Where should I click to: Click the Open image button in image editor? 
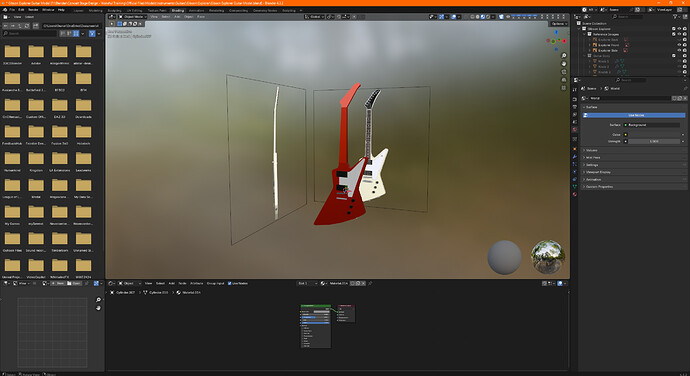coord(73,284)
